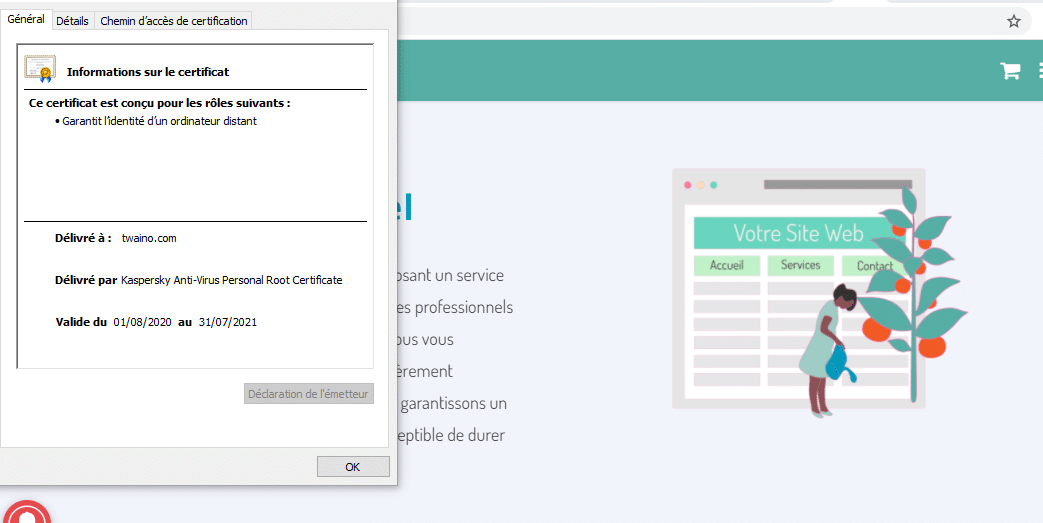The width and height of the screenshot is (1043, 523).
Task: Click Accueil in the website illustration
Action: point(726,265)
